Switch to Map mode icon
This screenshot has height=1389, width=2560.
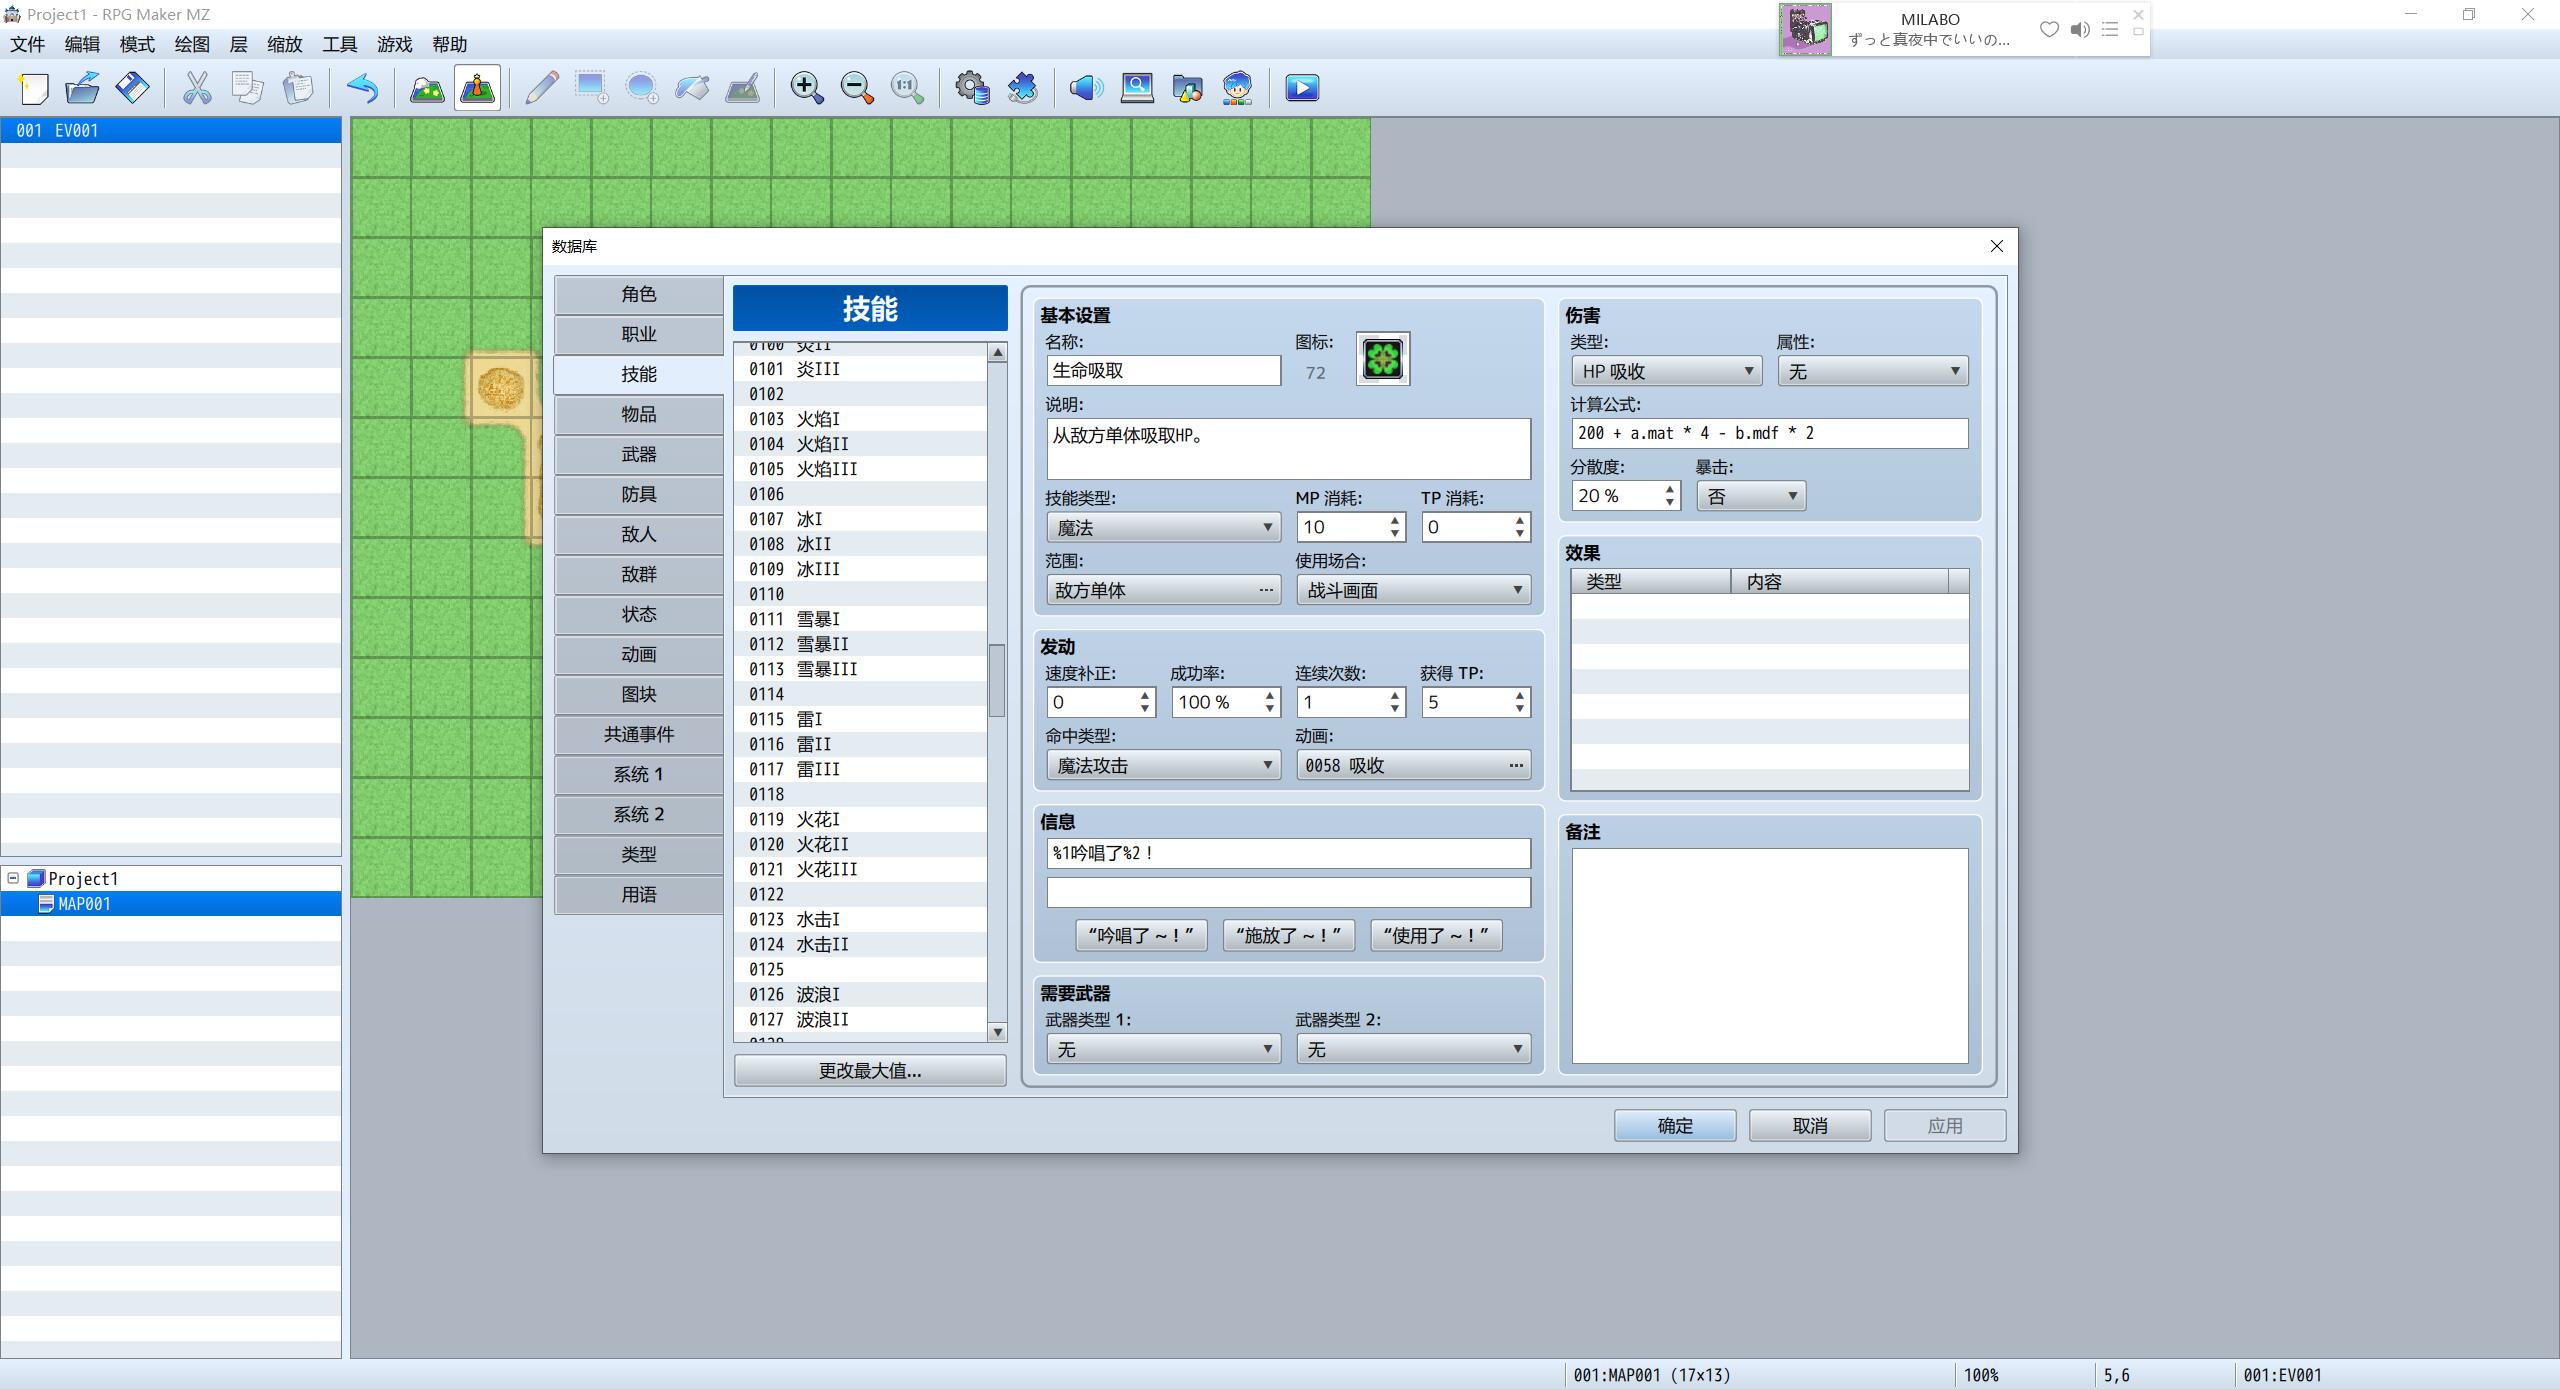click(x=427, y=88)
